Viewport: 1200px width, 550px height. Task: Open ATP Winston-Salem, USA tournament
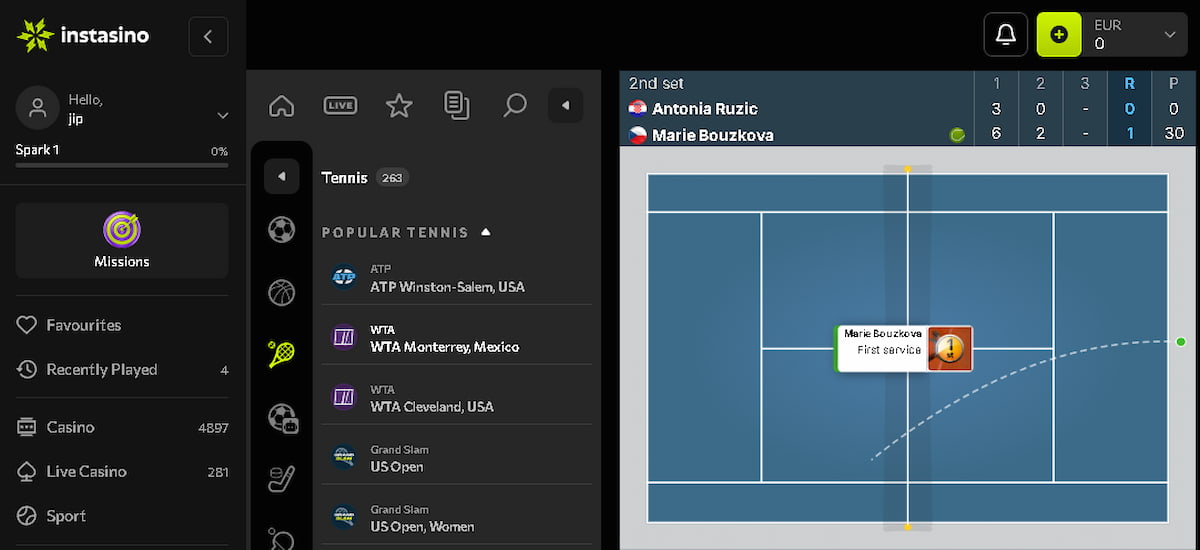pos(457,278)
